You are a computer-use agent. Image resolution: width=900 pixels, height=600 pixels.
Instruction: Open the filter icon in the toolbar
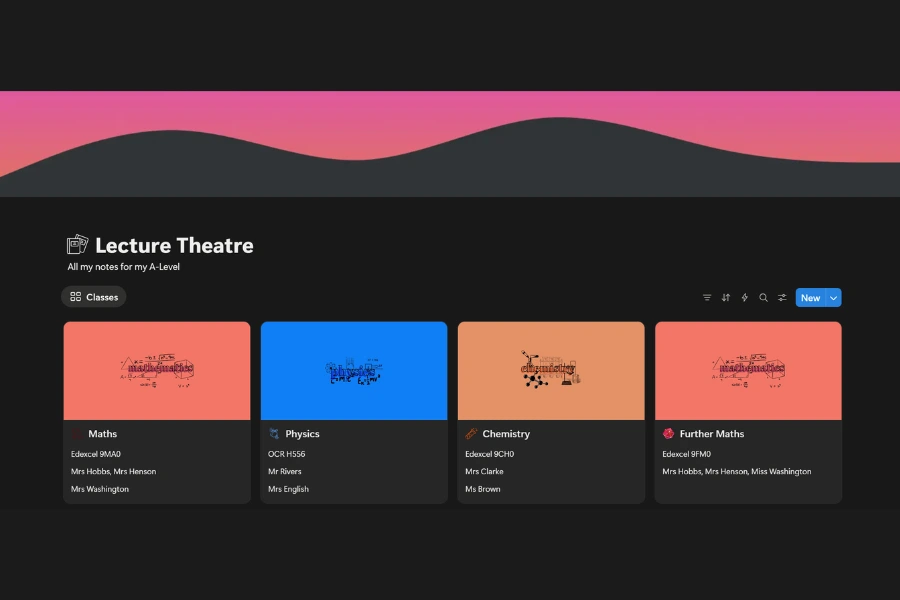[x=707, y=298]
